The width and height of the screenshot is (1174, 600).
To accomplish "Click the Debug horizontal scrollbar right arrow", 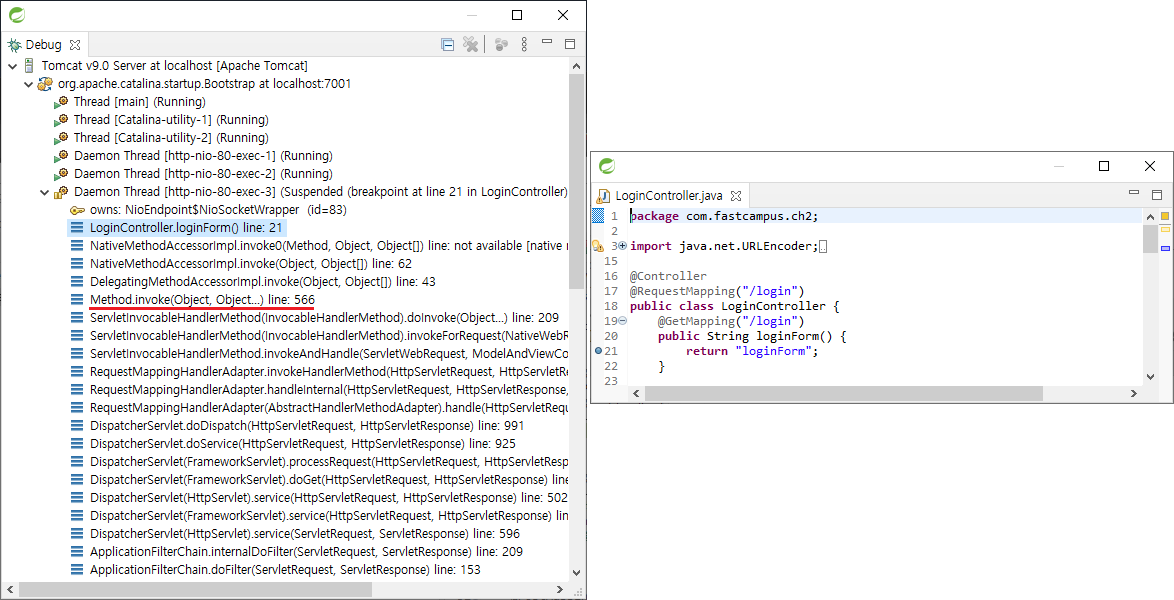I will [560, 590].
